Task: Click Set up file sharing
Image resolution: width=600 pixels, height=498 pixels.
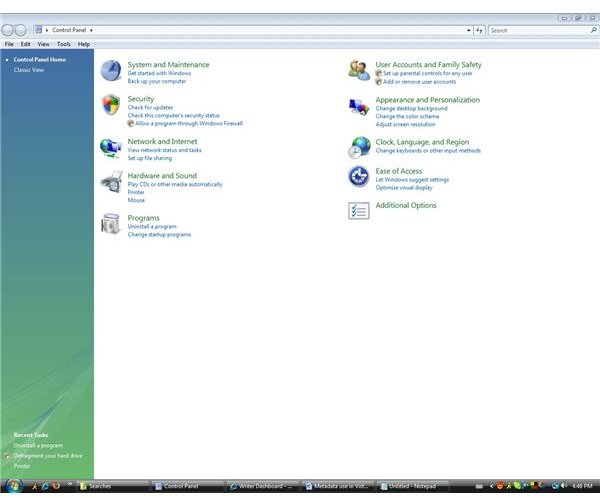Action: point(150,158)
